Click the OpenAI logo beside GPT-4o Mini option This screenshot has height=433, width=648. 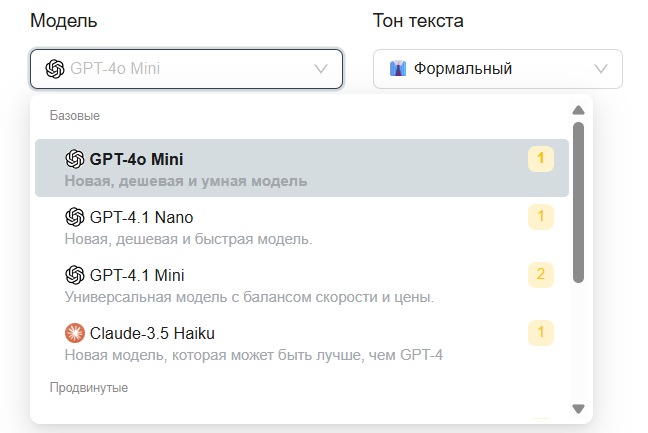[75, 159]
